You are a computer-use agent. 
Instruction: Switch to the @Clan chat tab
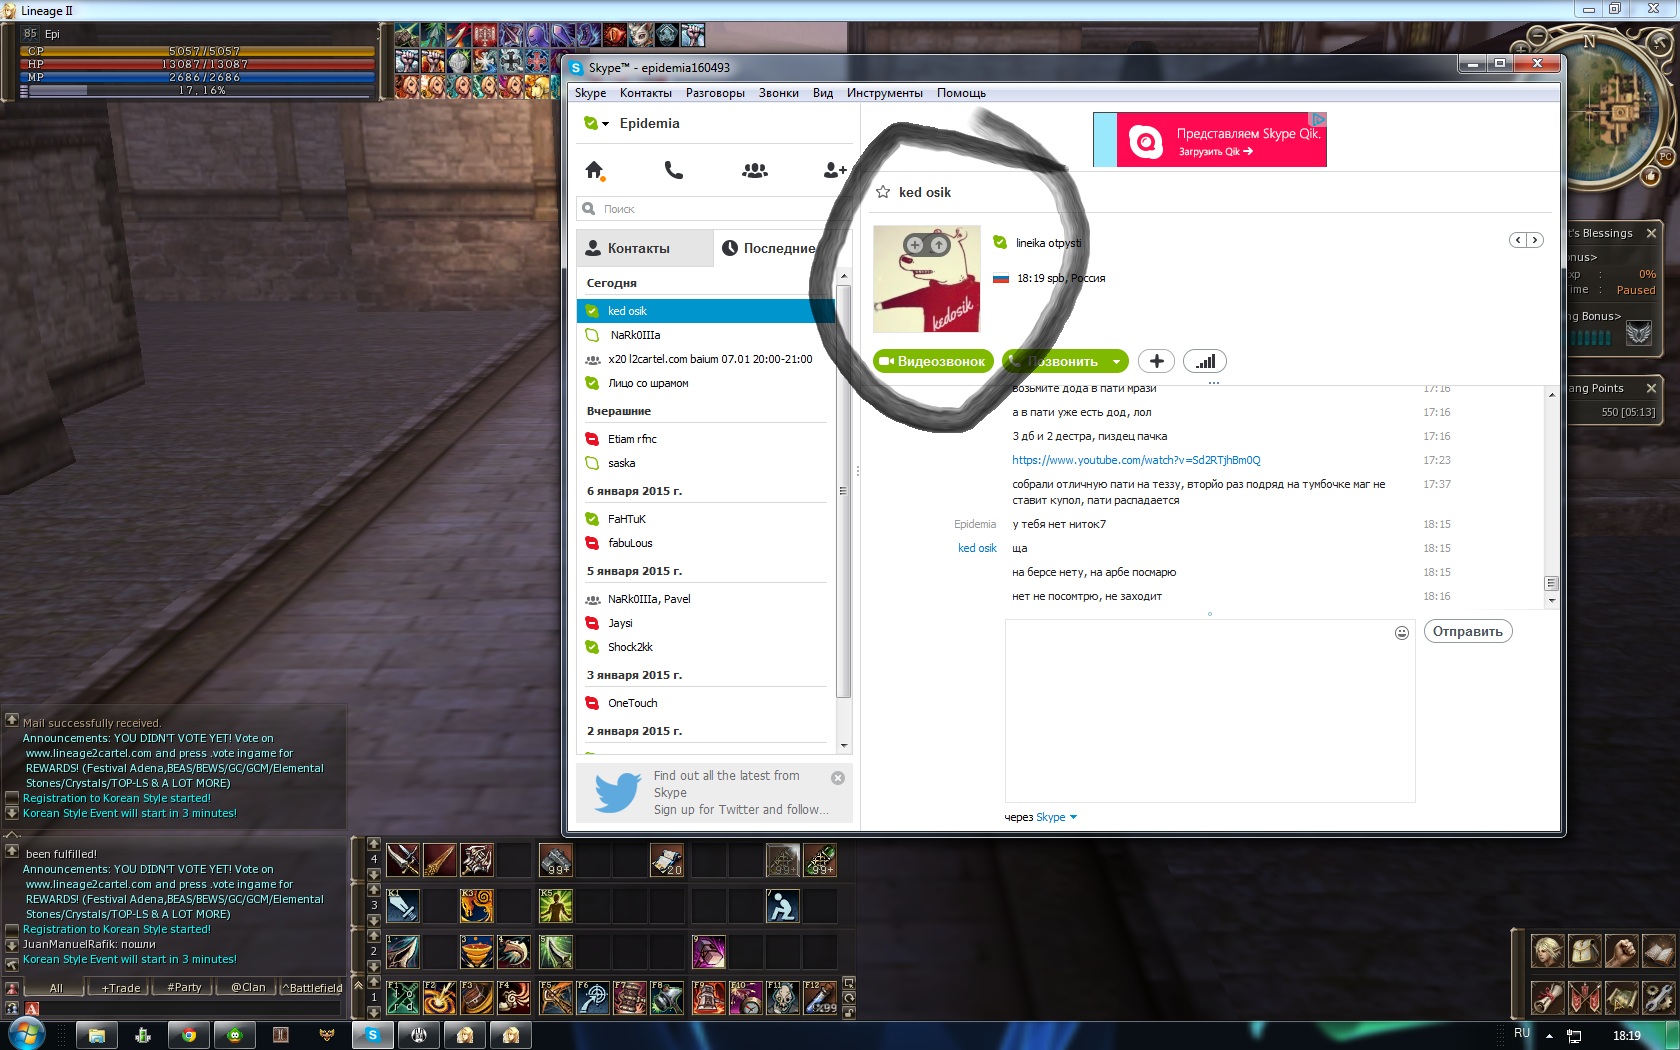248,987
